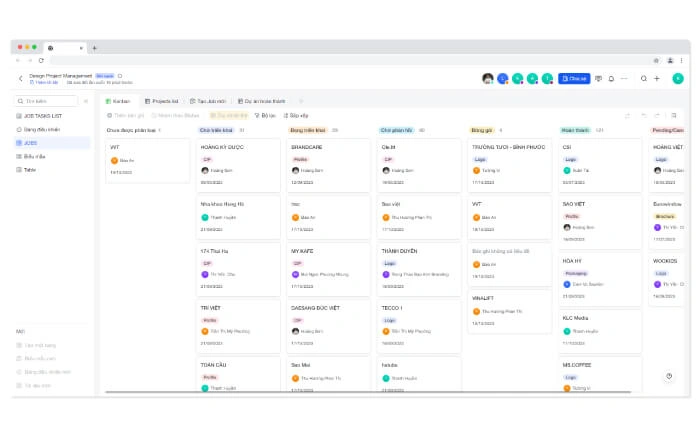Click the blue Chia sẻ share button
Viewport: 700px width, 436px height.
pos(573,78)
